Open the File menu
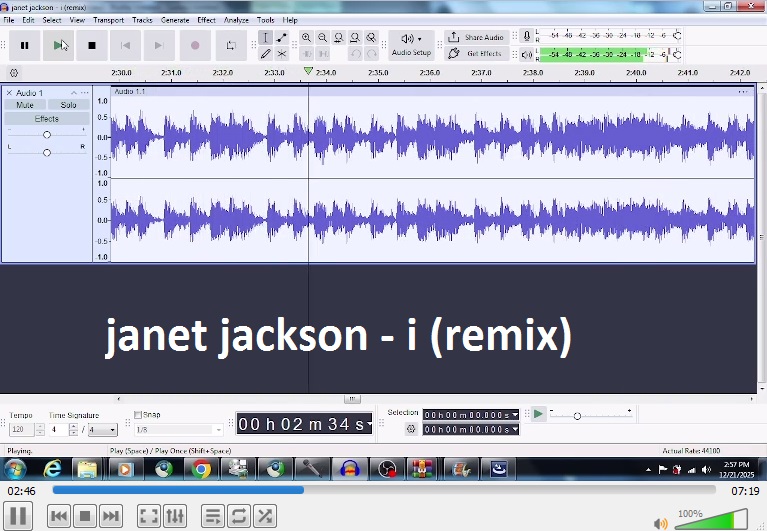The height and width of the screenshot is (531, 767). [x=9, y=20]
